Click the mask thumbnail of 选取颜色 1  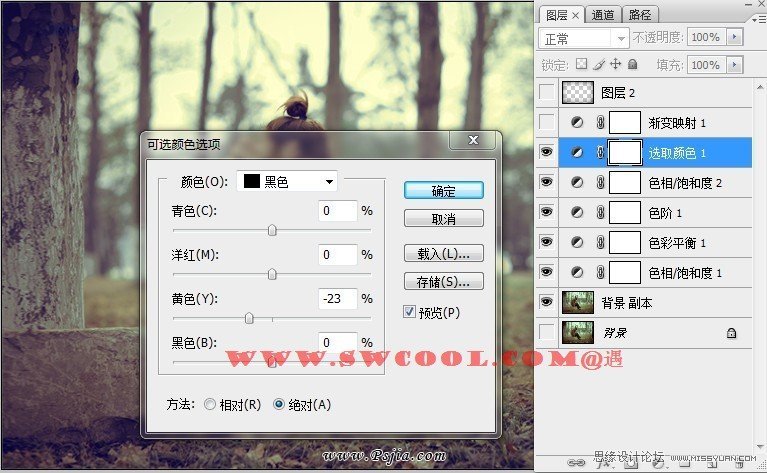pyautogui.click(x=625, y=153)
